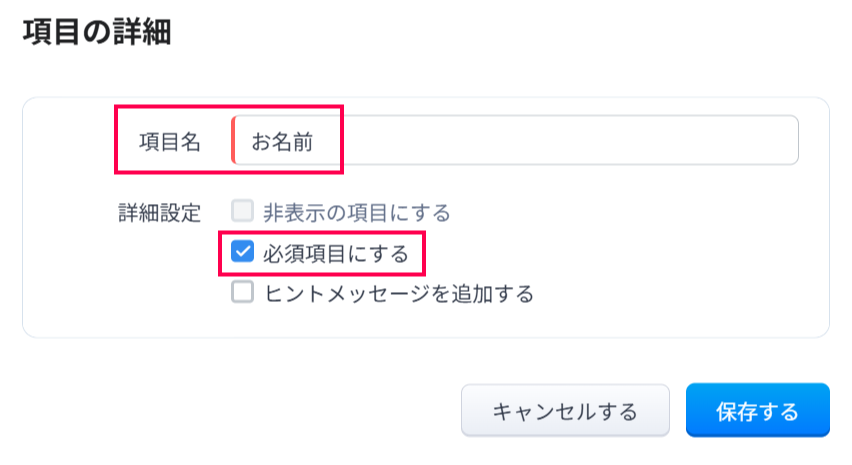Click the 必須項目にする label text
Viewport: 852px width, 465px height.
(335, 254)
